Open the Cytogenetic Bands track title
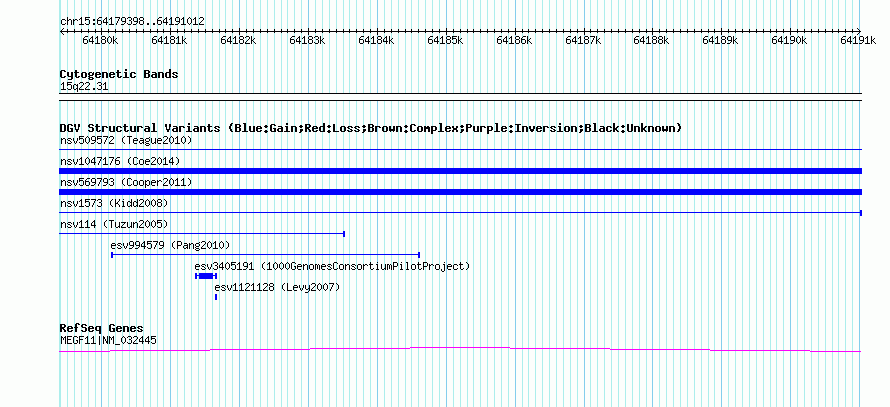 [x=119, y=74]
